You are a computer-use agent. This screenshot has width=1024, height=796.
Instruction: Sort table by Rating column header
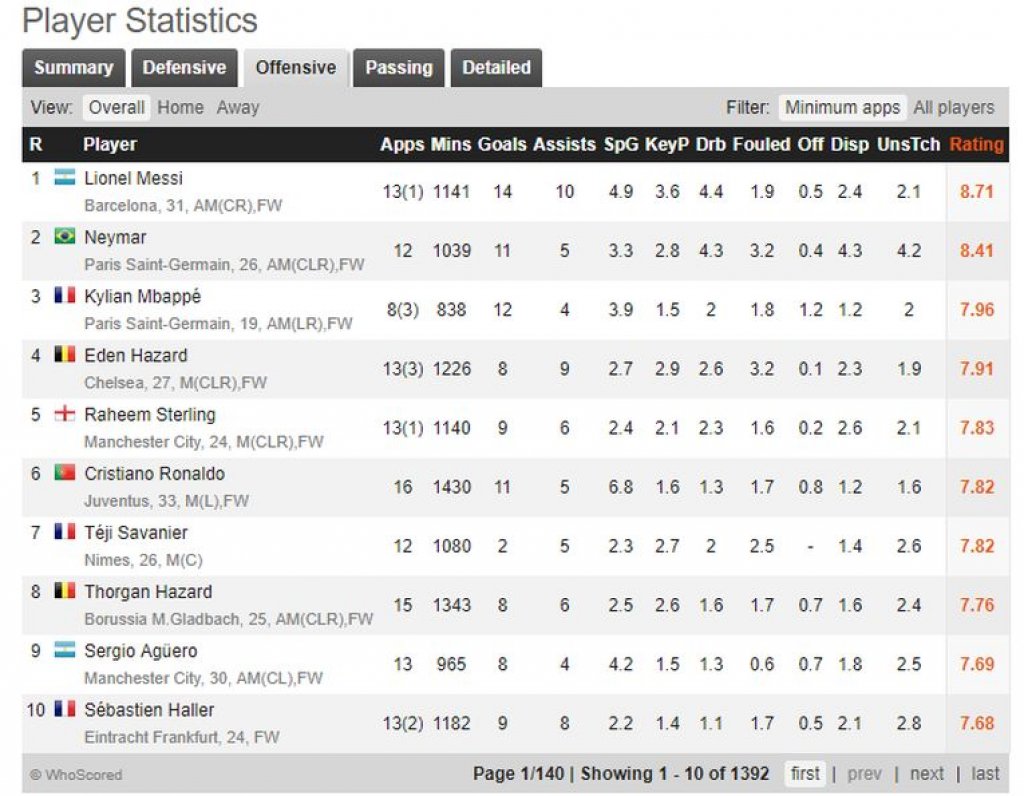[976, 144]
